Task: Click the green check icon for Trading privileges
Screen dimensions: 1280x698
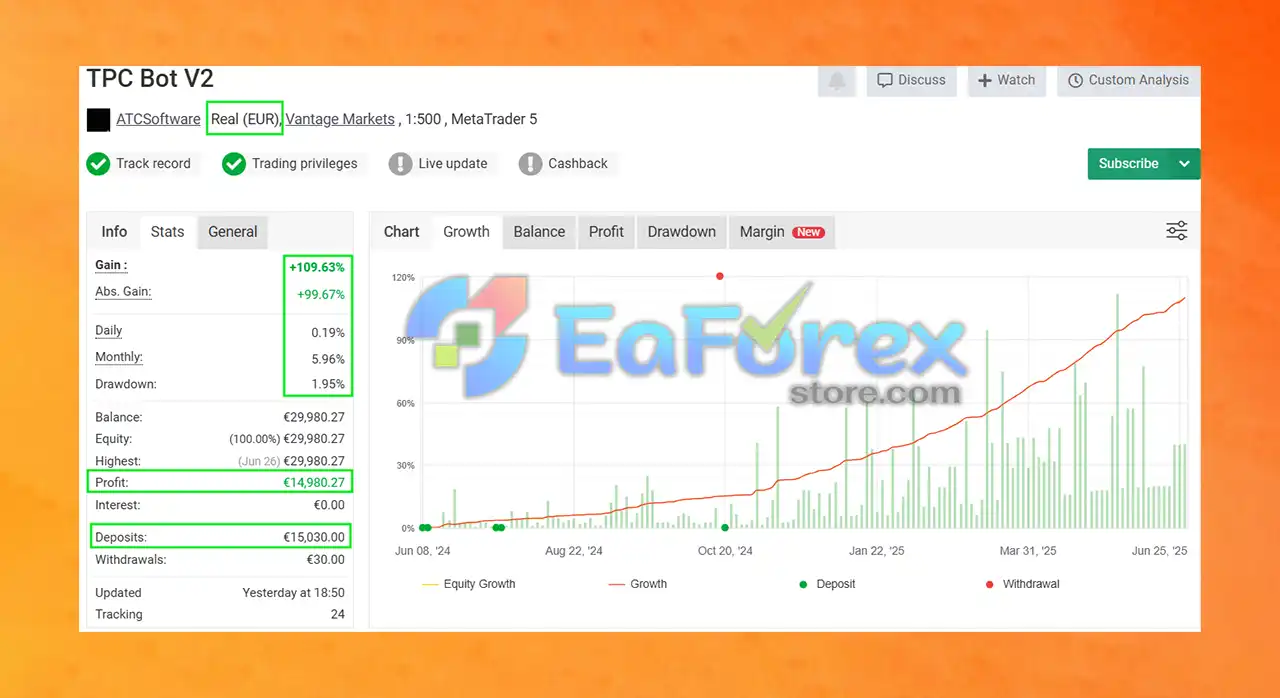Action: (x=234, y=164)
